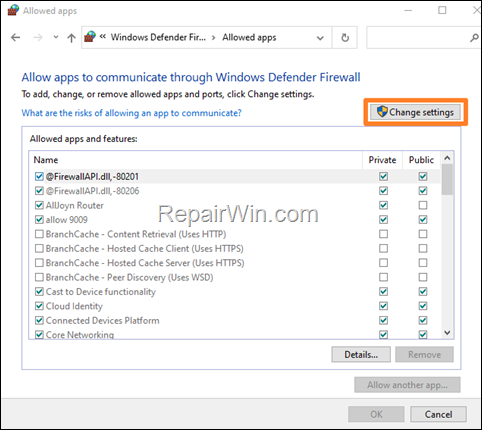Click the Back navigation arrow

pyautogui.click(x=15, y=38)
